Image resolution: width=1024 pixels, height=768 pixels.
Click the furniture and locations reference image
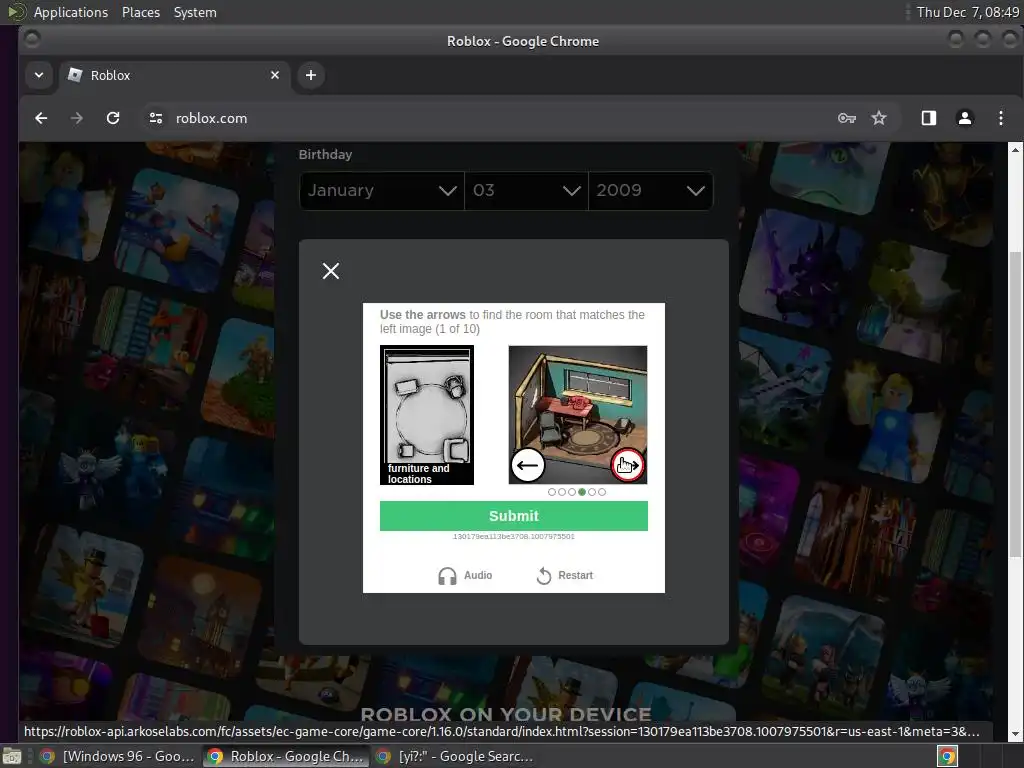point(427,415)
